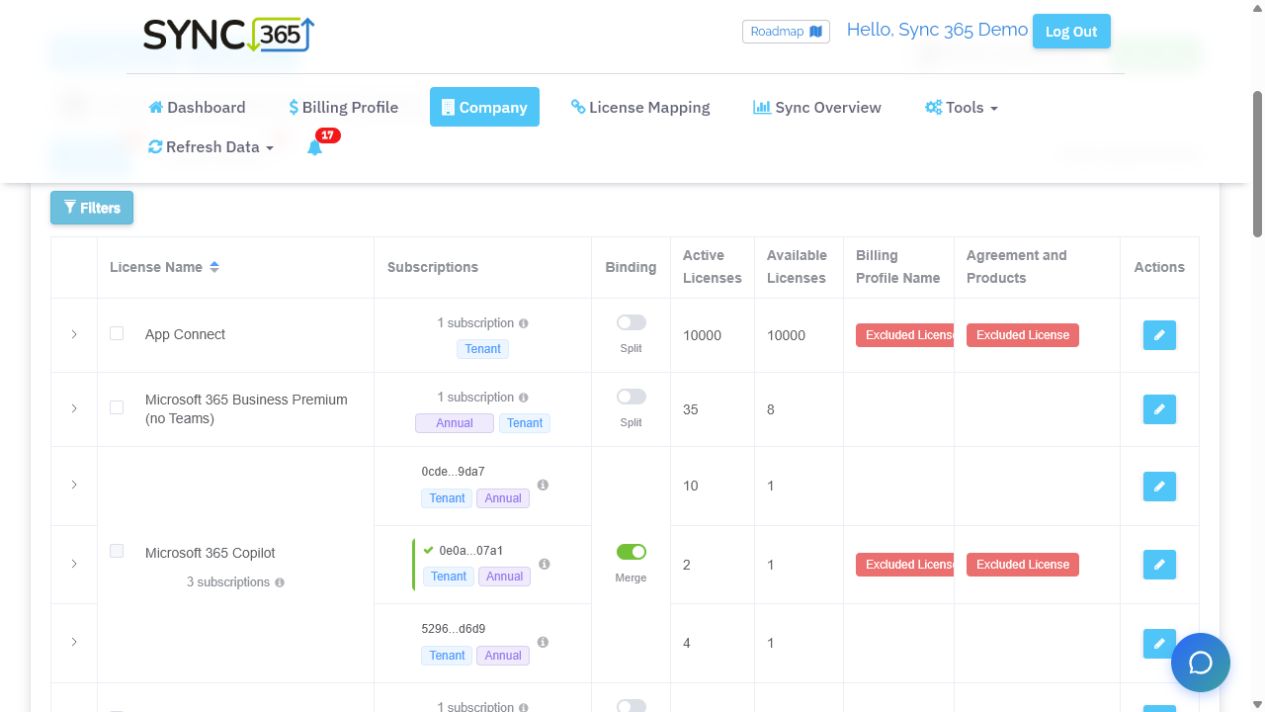The height and width of the screenshot is (712, 1265).
Task: Select the Company tab
Action: tap(484, 107)
